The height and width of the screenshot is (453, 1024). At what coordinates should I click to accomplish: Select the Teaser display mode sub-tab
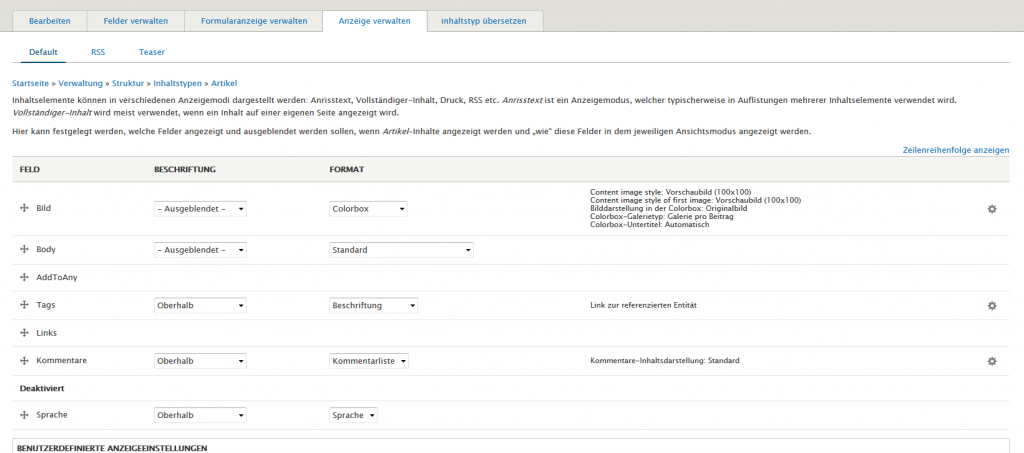point(151,52)
